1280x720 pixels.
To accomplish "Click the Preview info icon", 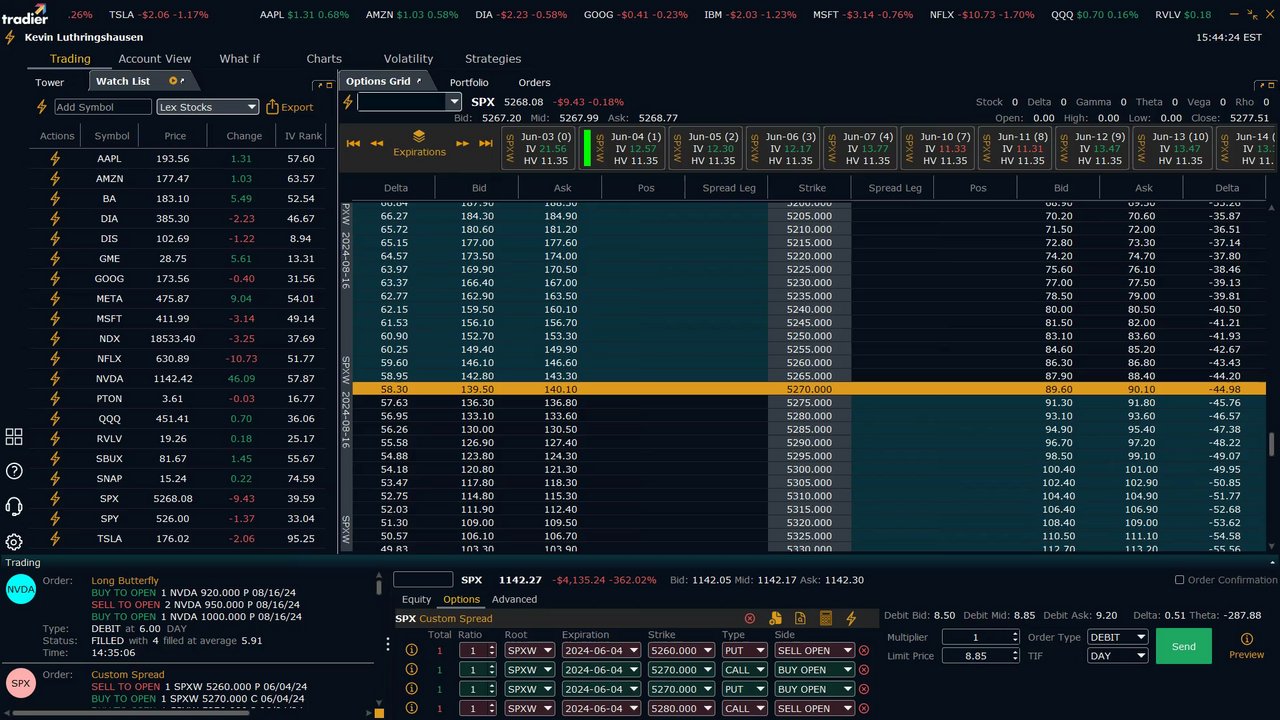I will point(1247,639).
